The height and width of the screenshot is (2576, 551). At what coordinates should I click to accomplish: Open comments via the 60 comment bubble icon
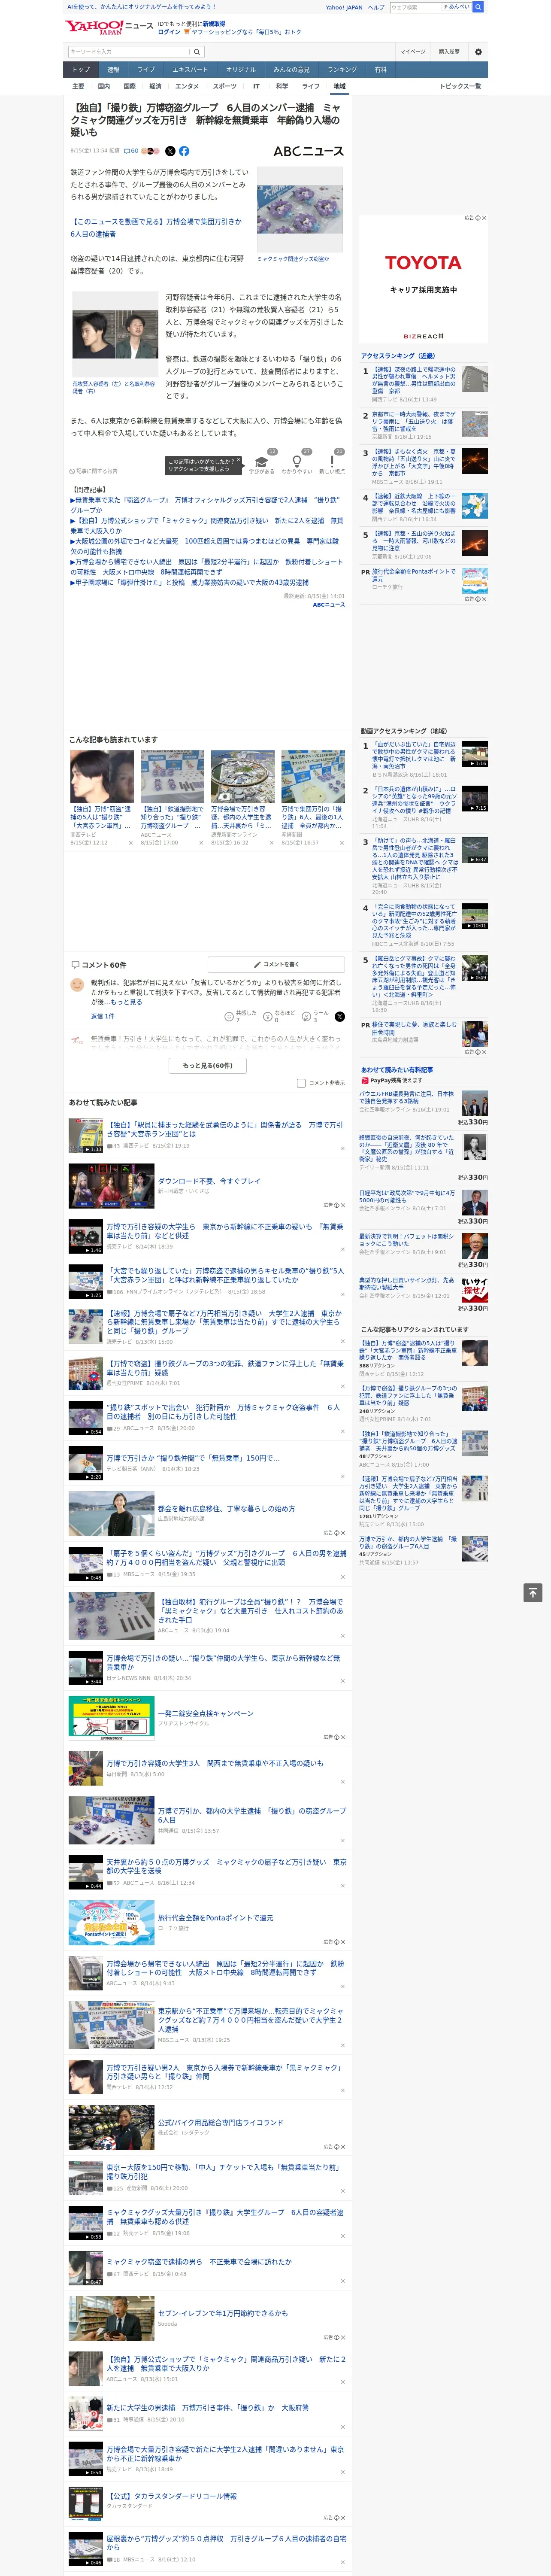pos(131,151)
